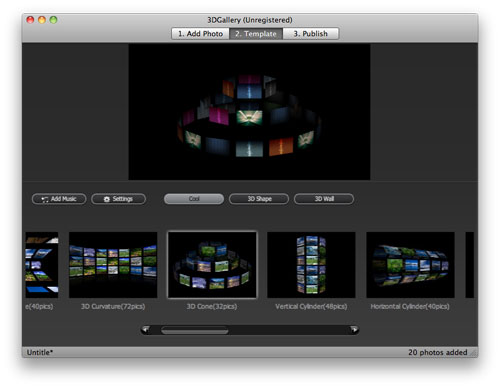Choose the 3D Shape category
The width and height of the screenshot is (500, 388).
pos(259,199)
